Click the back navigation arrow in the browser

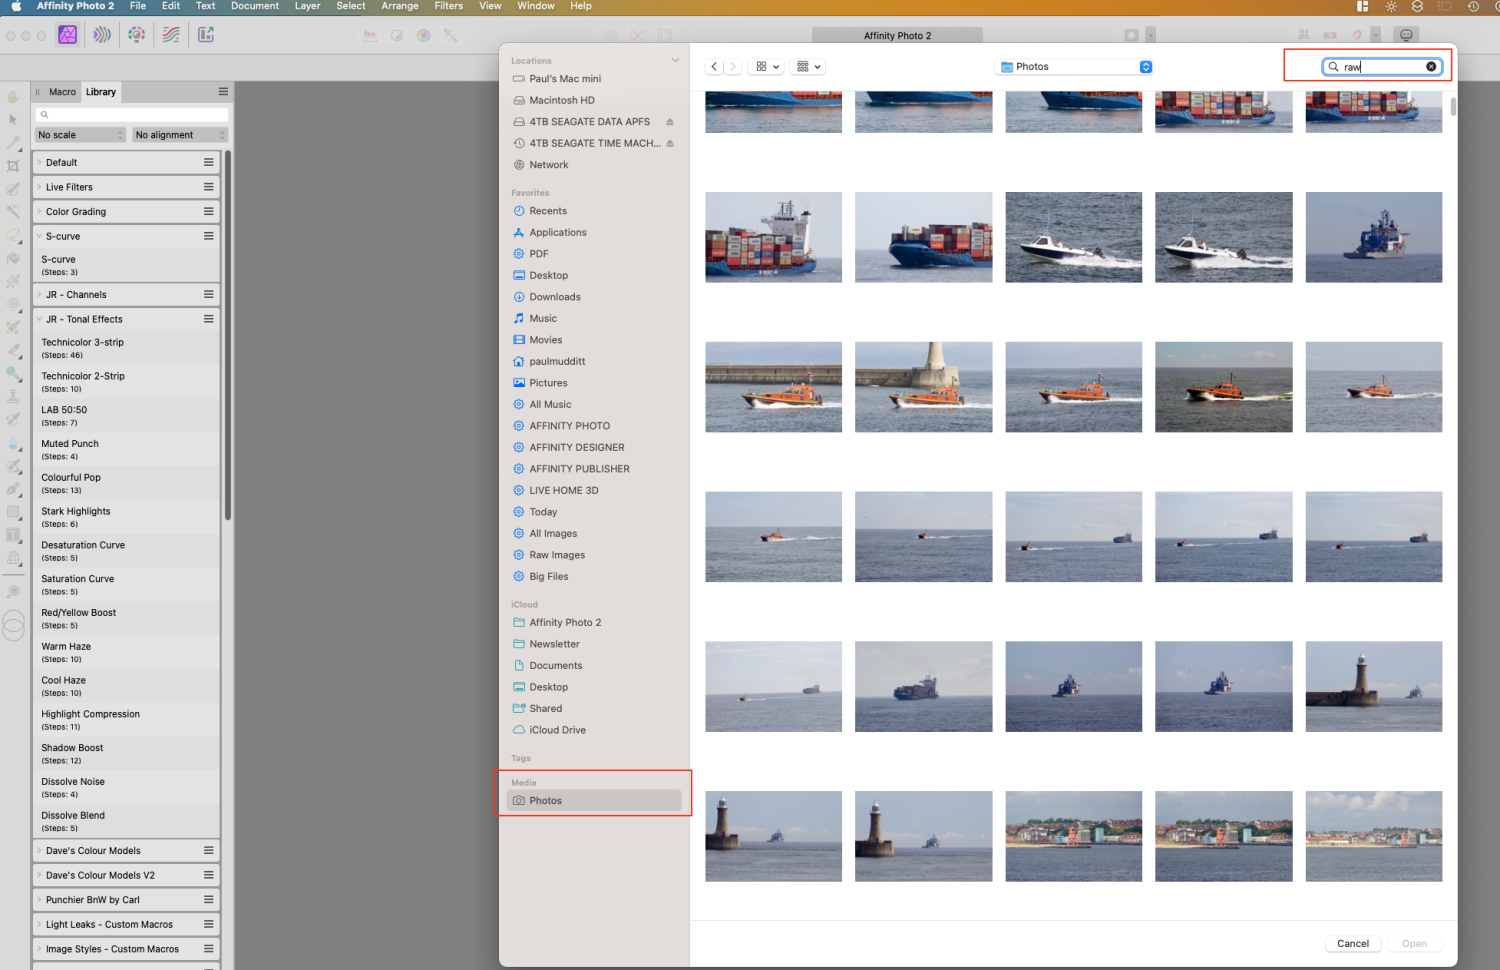click(x=713, y=66)
